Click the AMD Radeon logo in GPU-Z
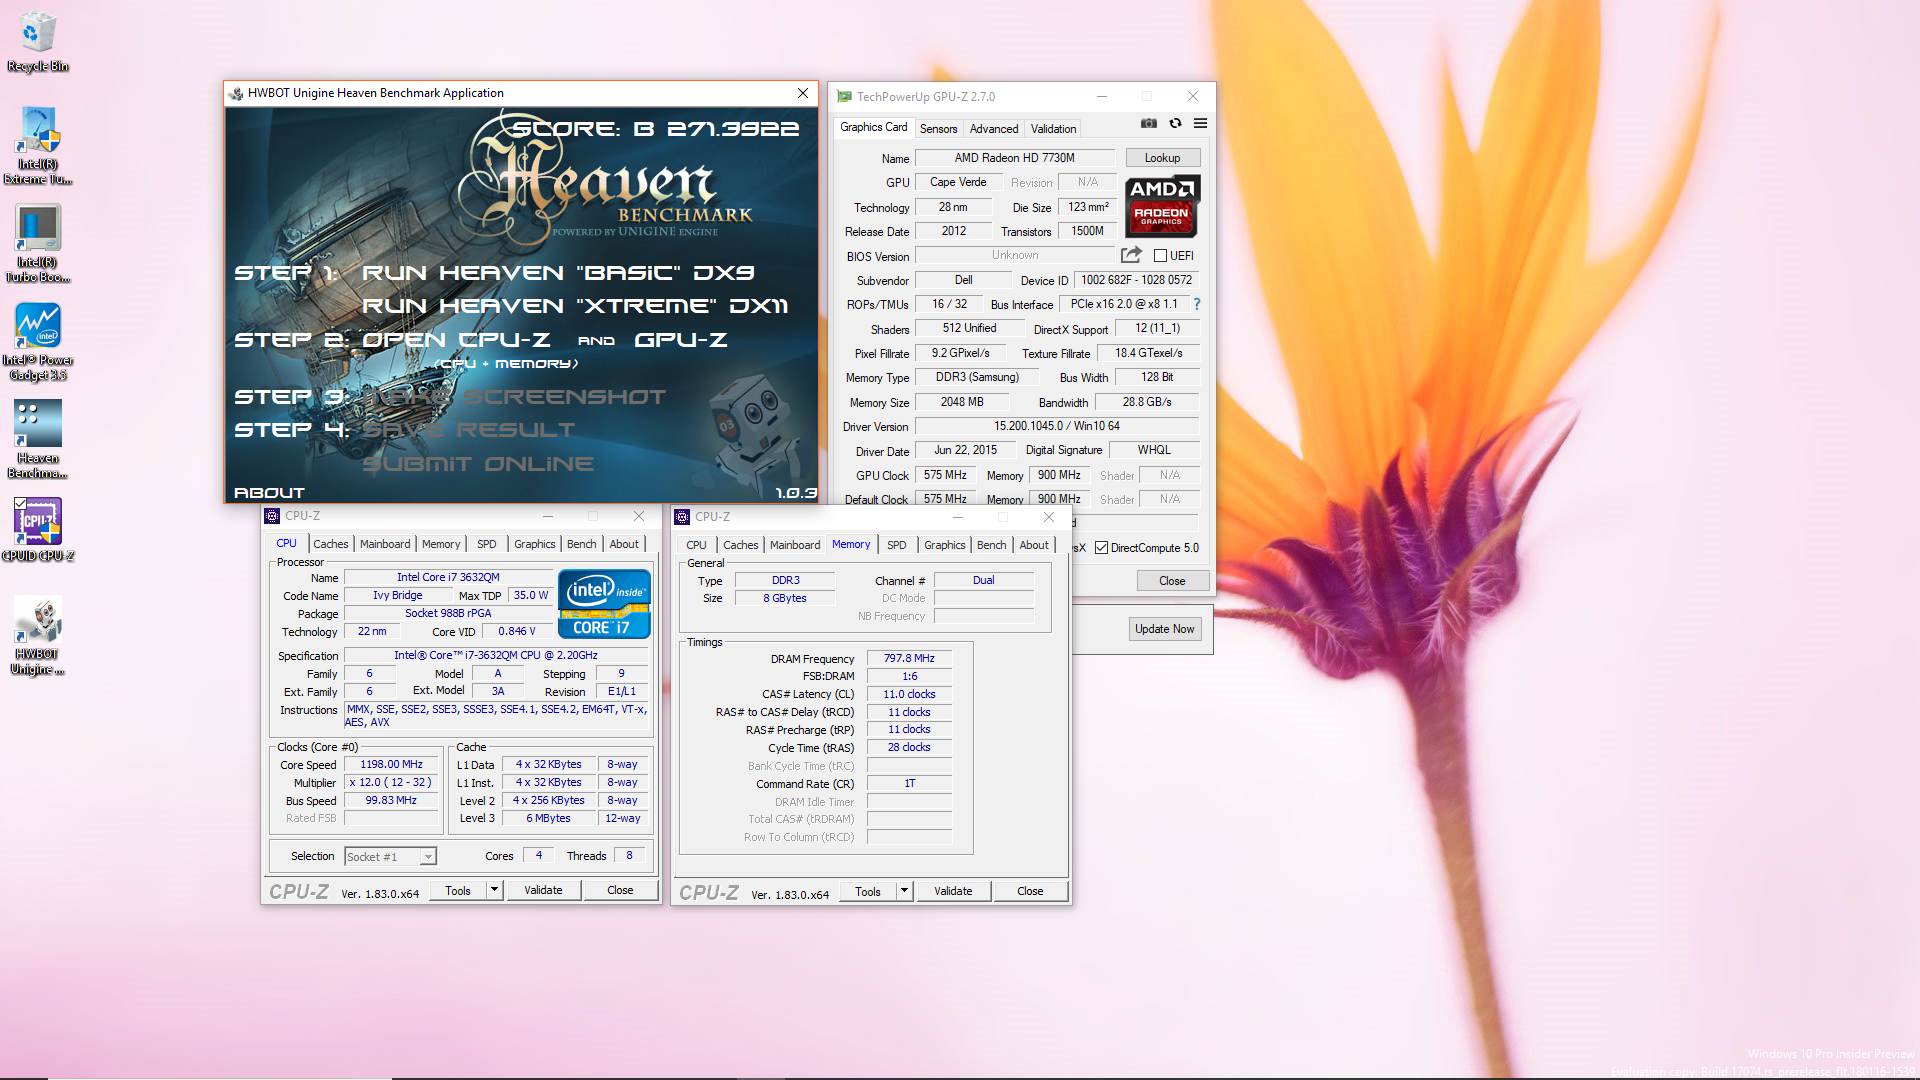The width and height of the screenshot is (1920, 1080). pos(1162,206)
